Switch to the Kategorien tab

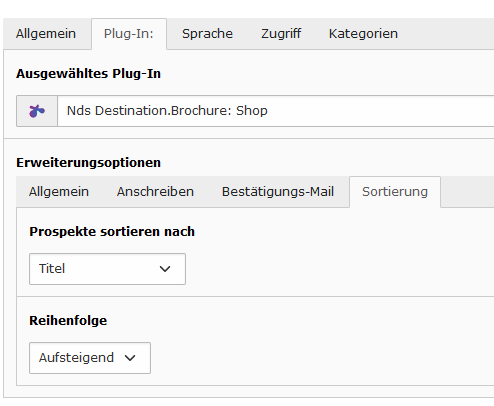point(363,34)
